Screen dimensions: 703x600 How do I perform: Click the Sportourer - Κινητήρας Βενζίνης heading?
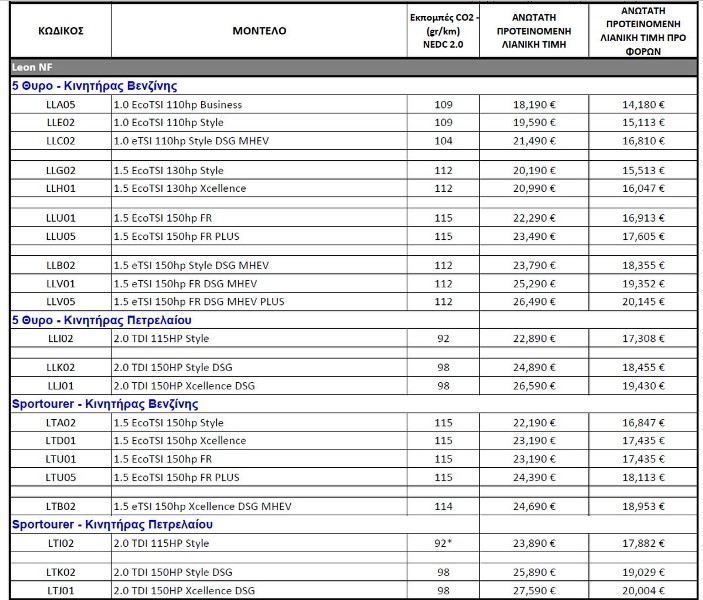[x=105, y=404]
